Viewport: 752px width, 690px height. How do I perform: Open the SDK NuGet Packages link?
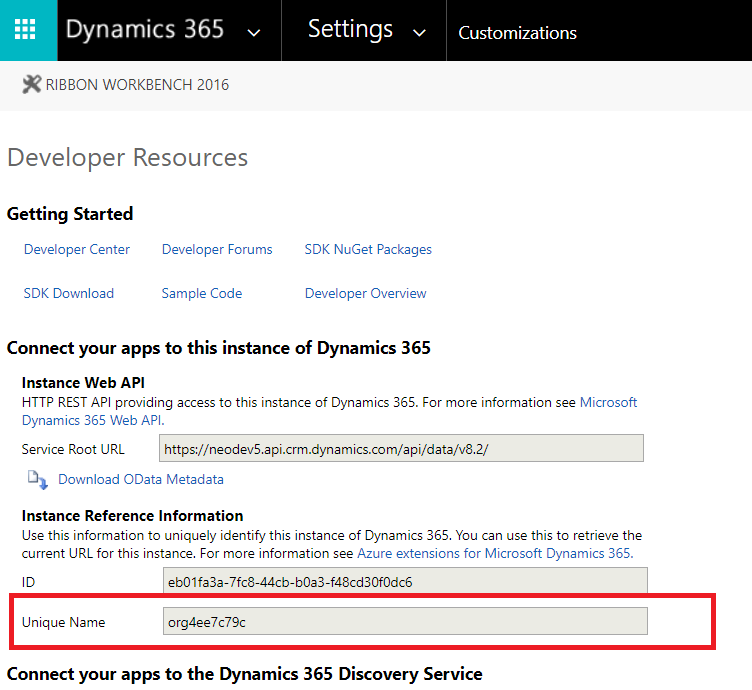tap(368, 249)
